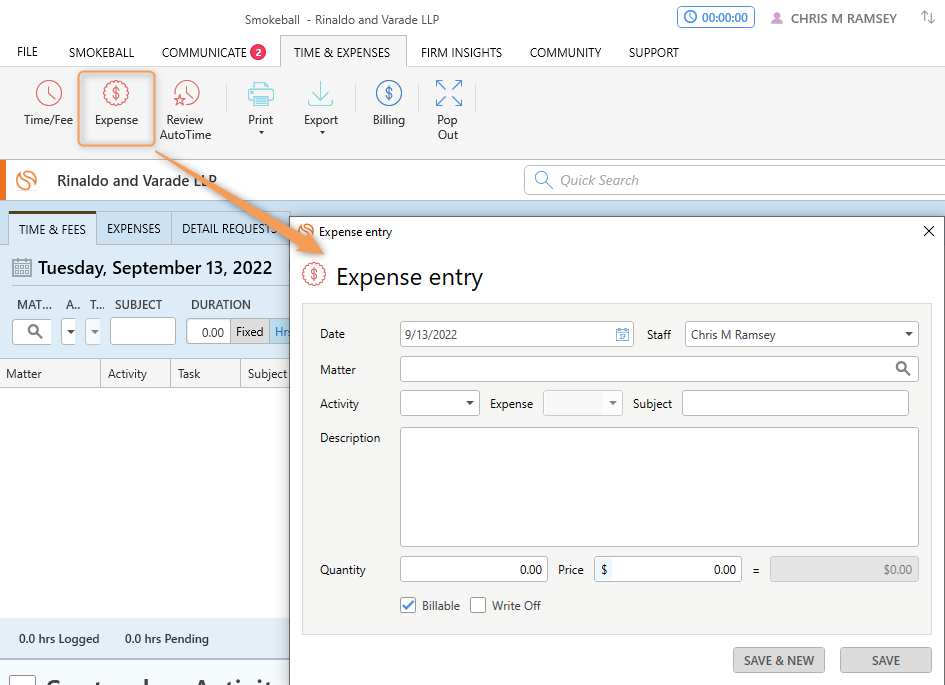The height and width of the screenshot is (685, 945).
Task: Select Fixed duration toggle
Action: 250,331
